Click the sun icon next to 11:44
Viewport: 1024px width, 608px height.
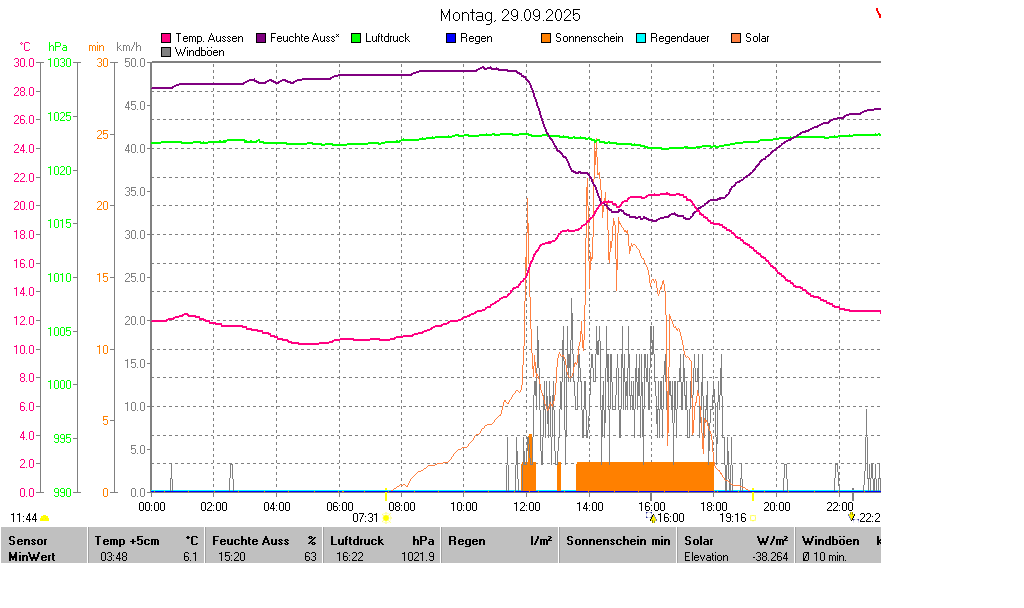pyautogui.click(x=45, y=518)
